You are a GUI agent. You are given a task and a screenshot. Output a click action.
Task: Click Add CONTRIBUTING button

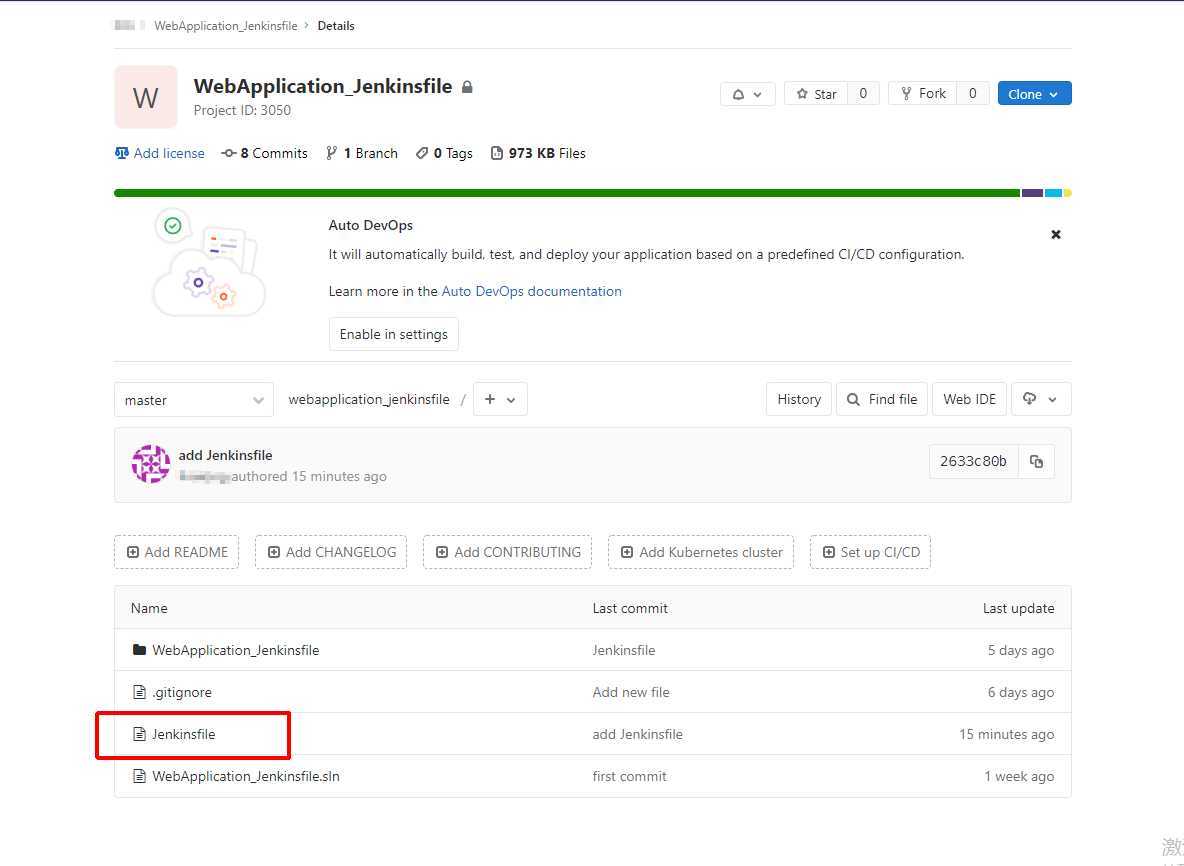pos(507,552)
